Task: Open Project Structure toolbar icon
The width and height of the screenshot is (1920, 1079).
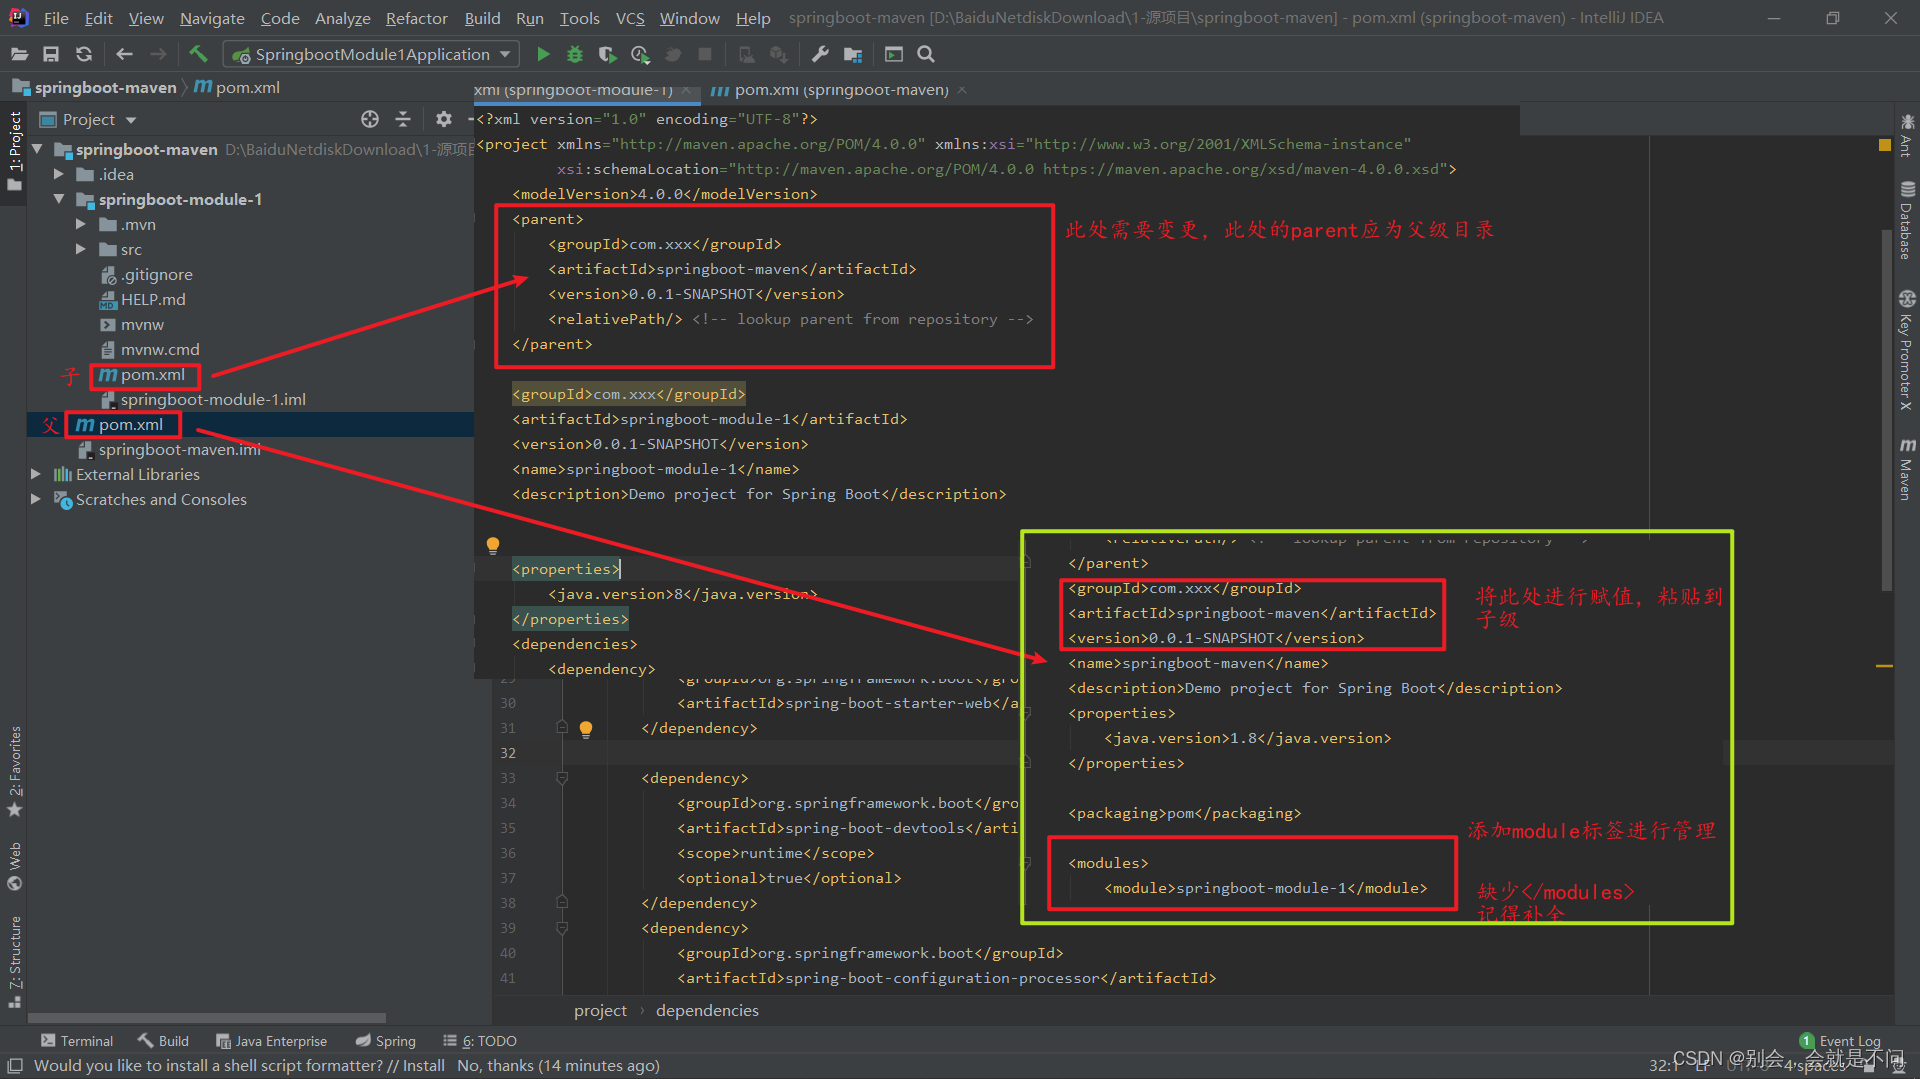Action: point(853,54)
